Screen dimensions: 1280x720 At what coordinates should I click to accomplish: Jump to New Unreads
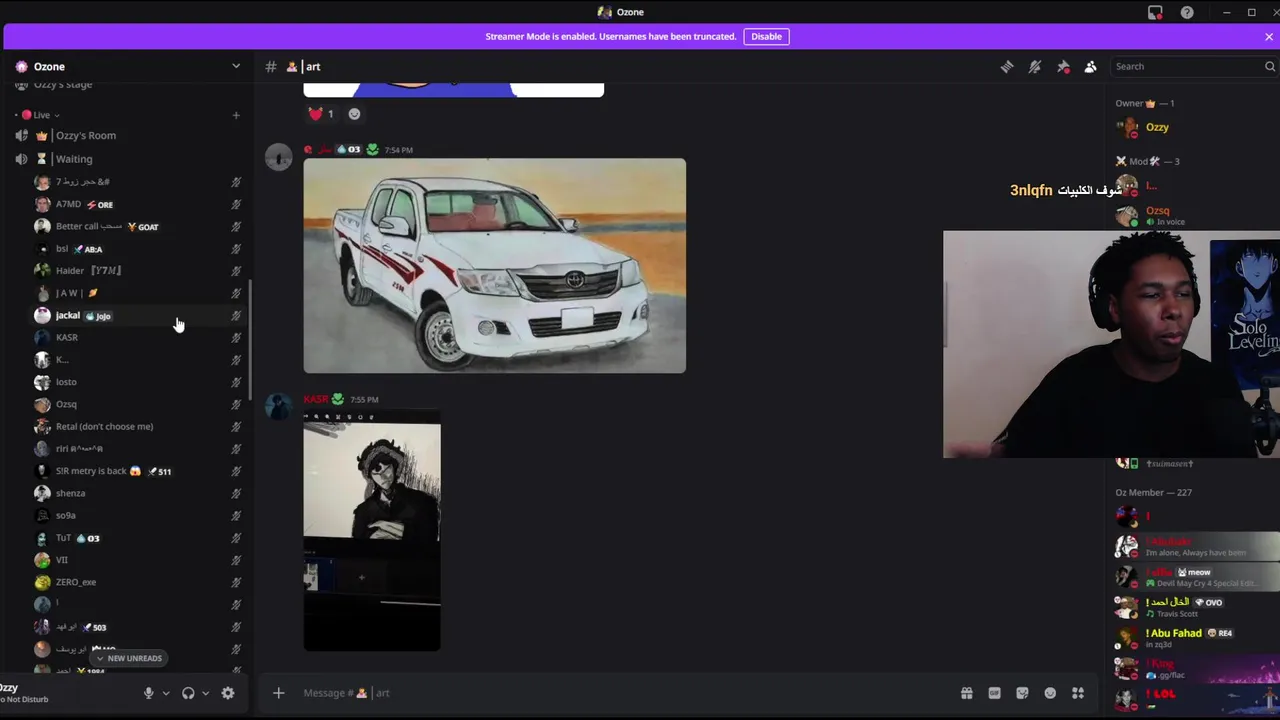click(128, 658)
